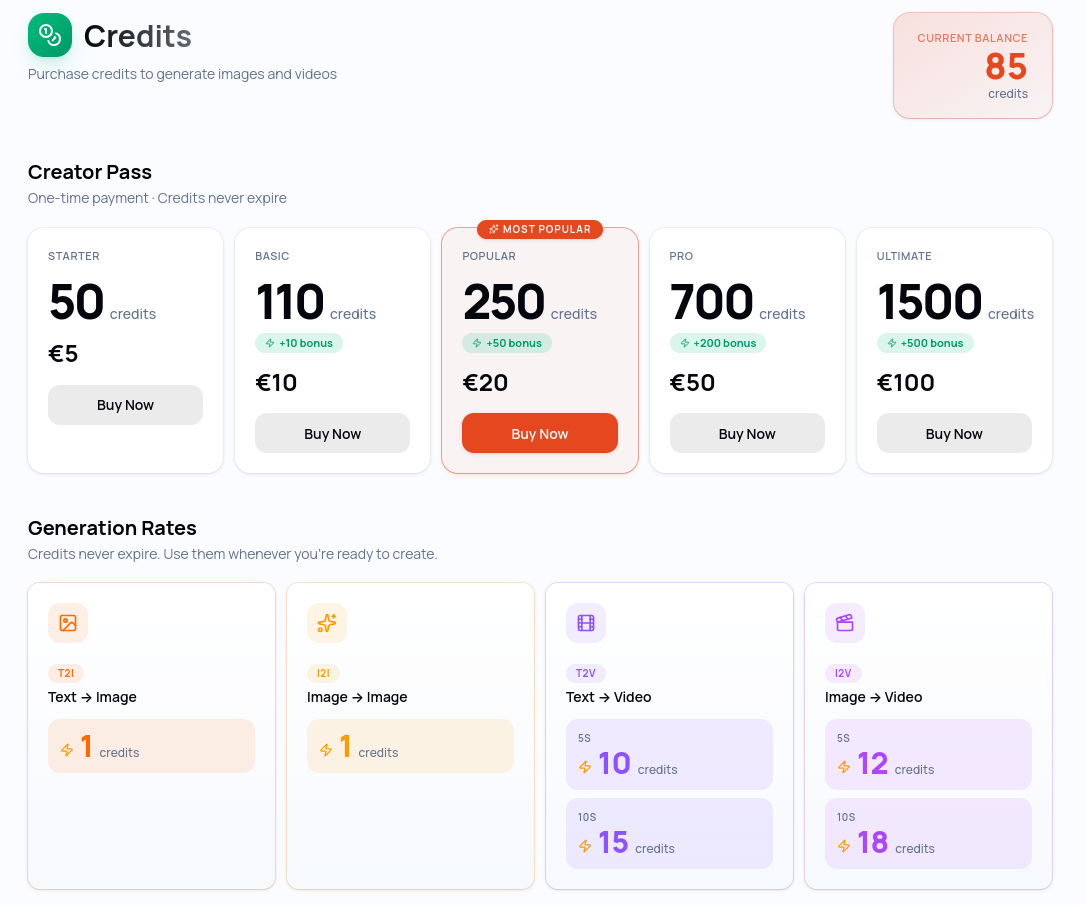
Task: Buy the Popular 250 credits pack
Action: [540, 433]
